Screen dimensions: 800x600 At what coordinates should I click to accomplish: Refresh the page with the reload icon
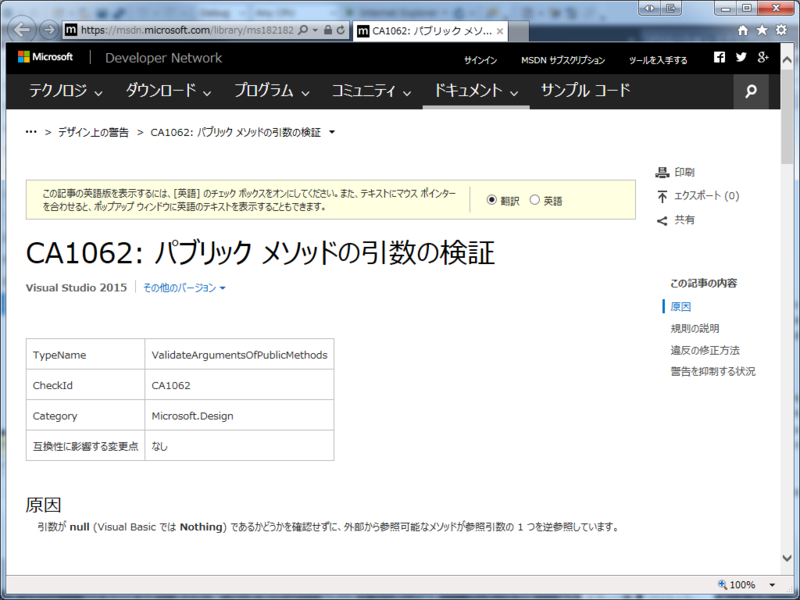tap(341, 30)
